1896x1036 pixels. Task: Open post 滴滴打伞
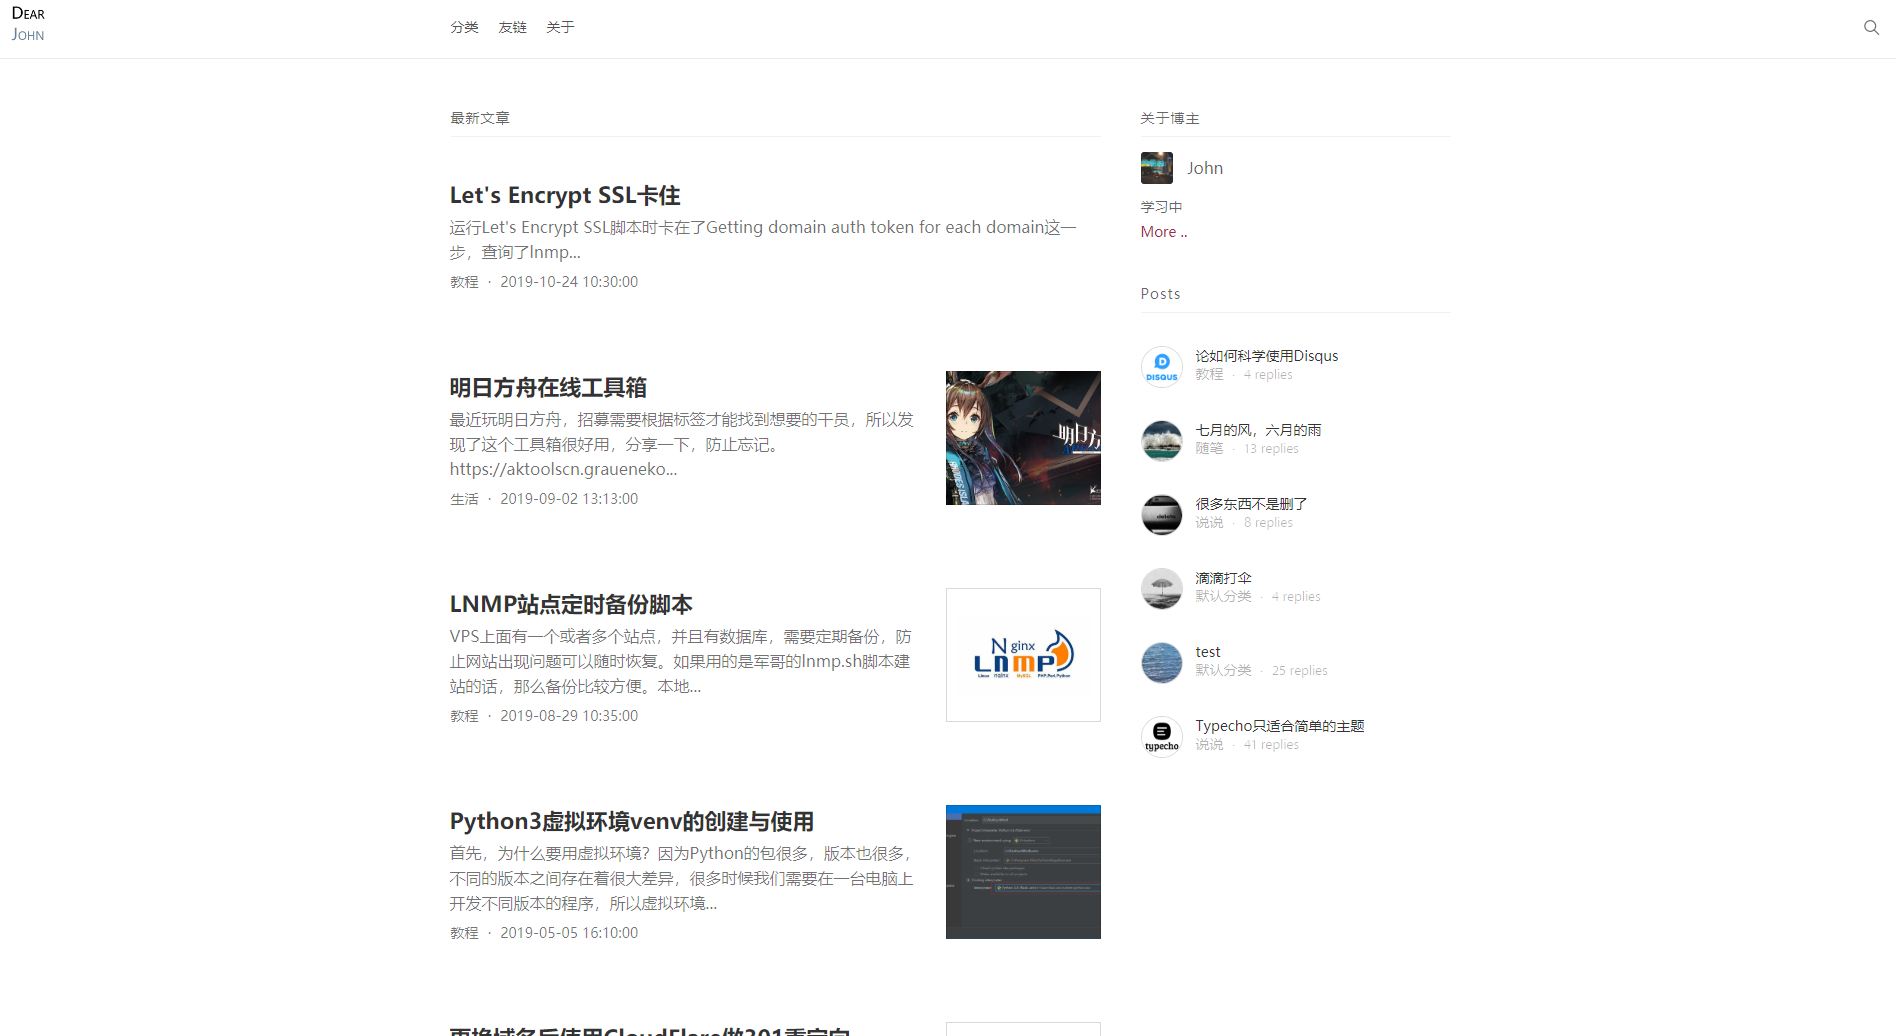[x=1223, y=578]
